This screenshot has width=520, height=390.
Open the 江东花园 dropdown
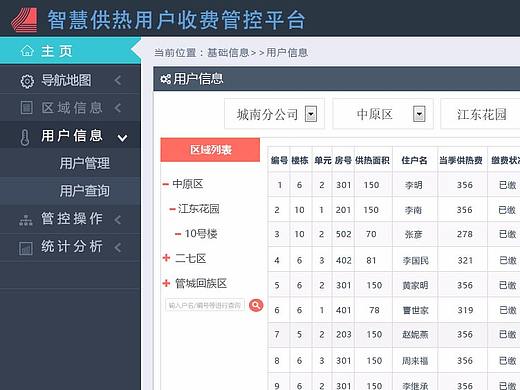coord(480,114)
